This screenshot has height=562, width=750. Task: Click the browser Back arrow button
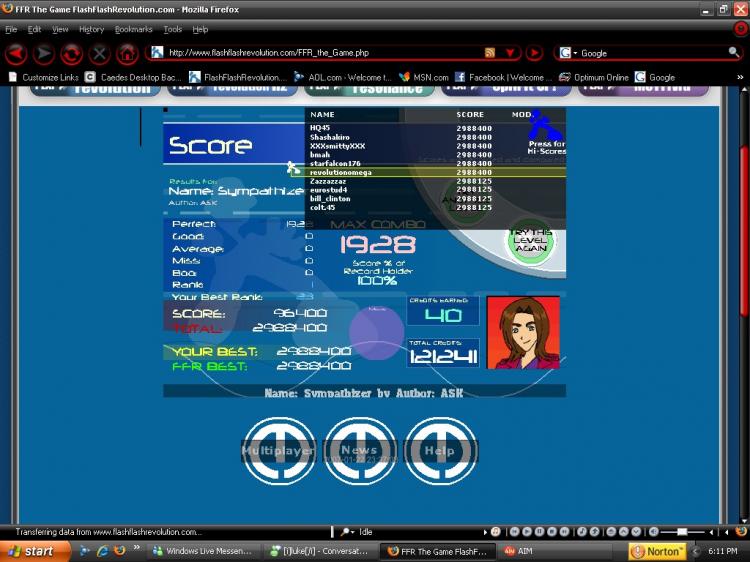click(x=16, y=53)
